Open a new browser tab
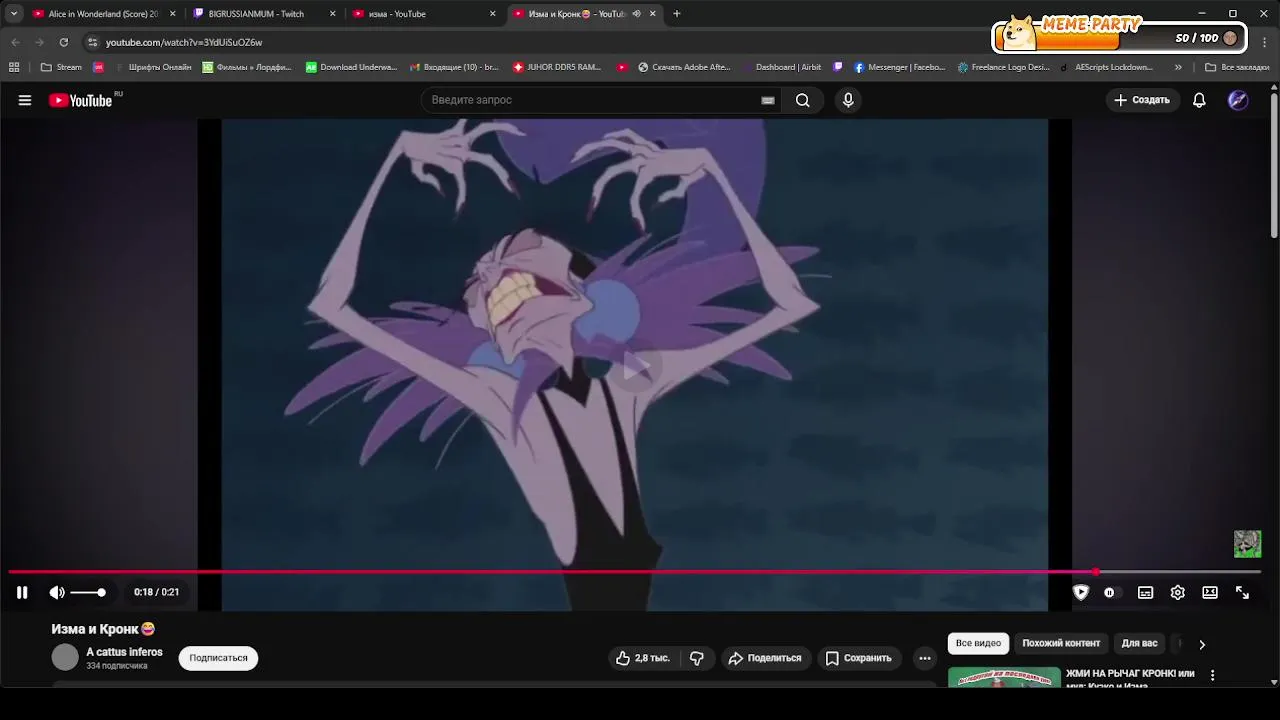The image size is (1280, 720). (677, 14)
